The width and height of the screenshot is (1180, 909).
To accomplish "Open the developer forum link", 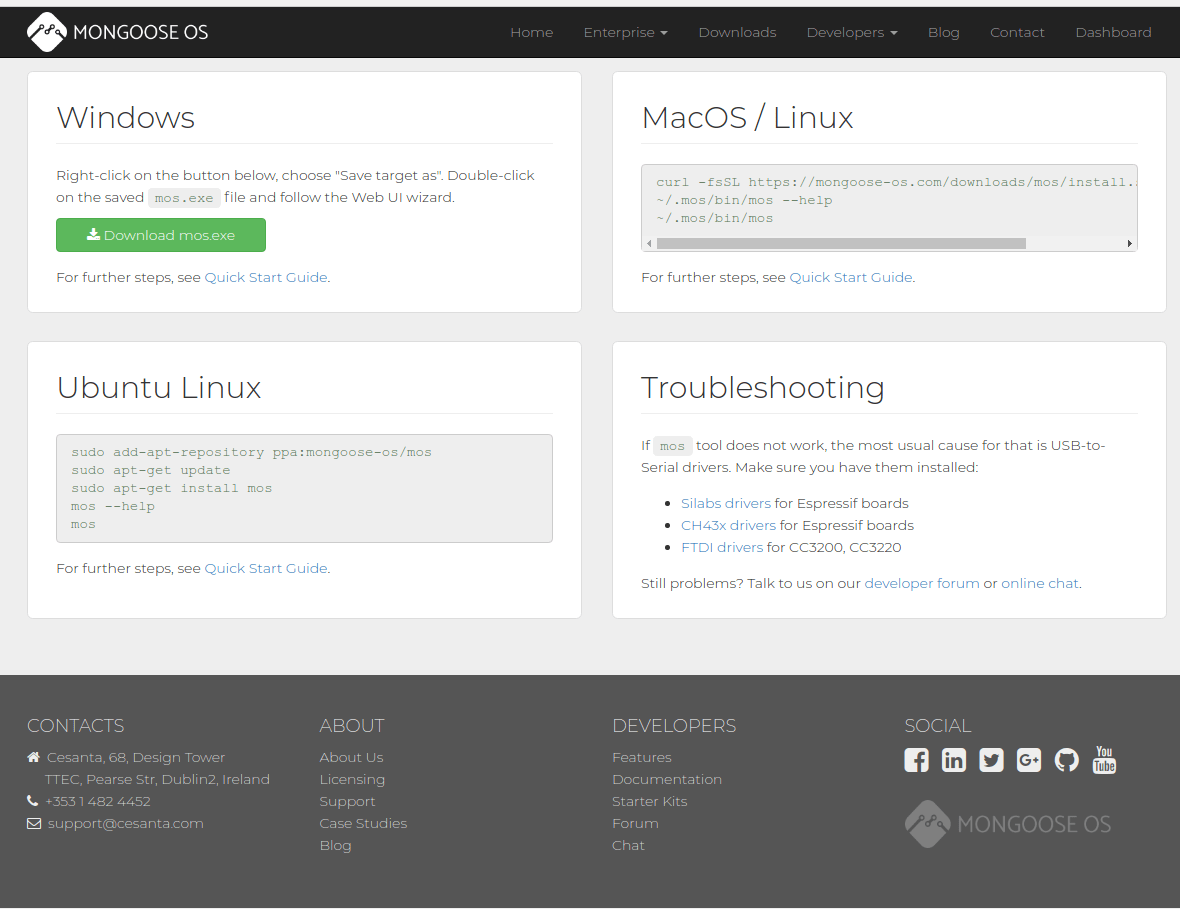I will (922, 583).
